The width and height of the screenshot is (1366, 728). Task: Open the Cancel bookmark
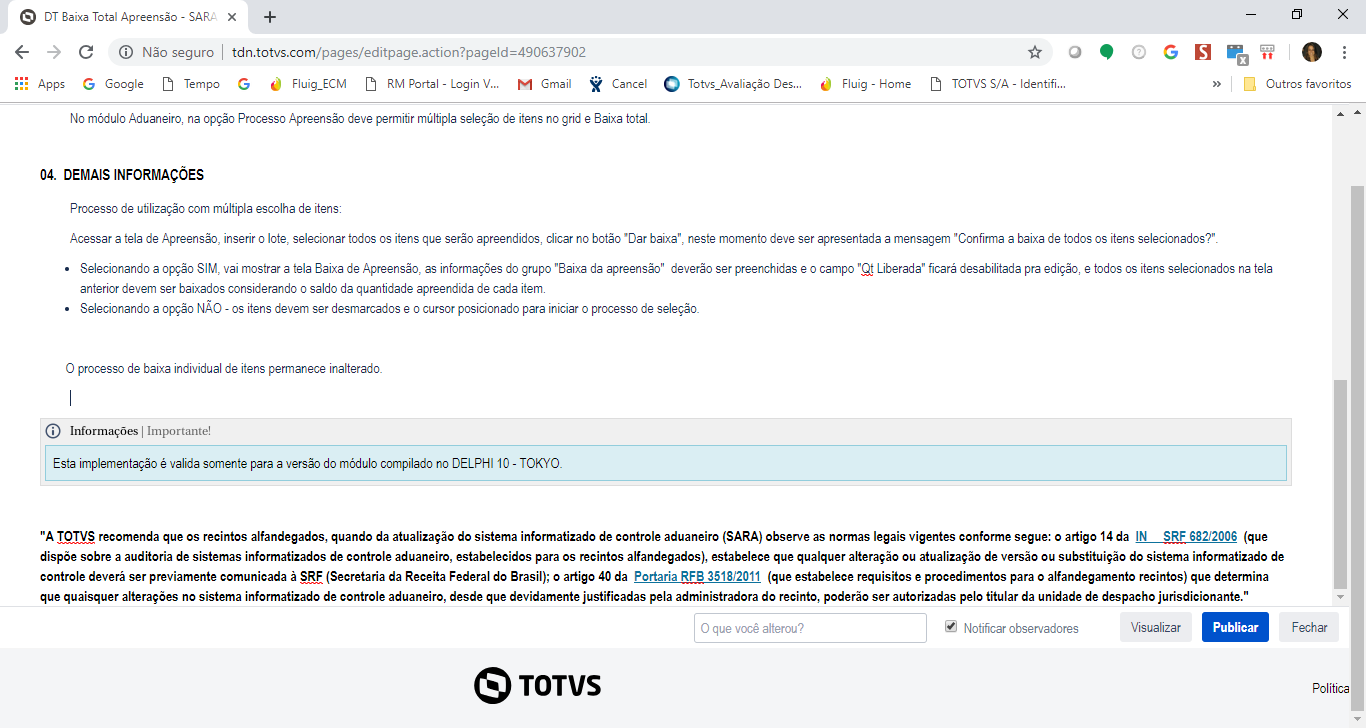618,84
